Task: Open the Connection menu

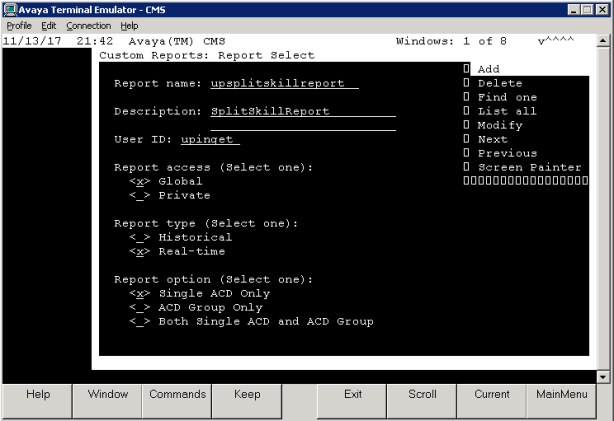Action: (x=88, y=25)
